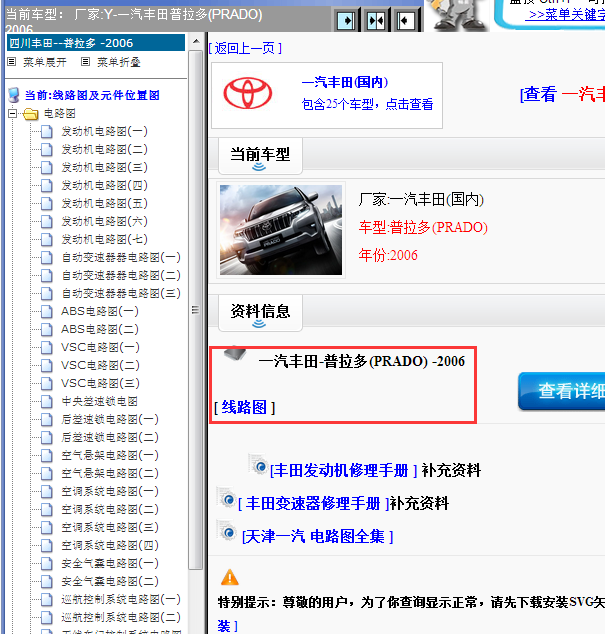
Task: Click the scroll-up arrow of tree panel
Action: point(196,42)
